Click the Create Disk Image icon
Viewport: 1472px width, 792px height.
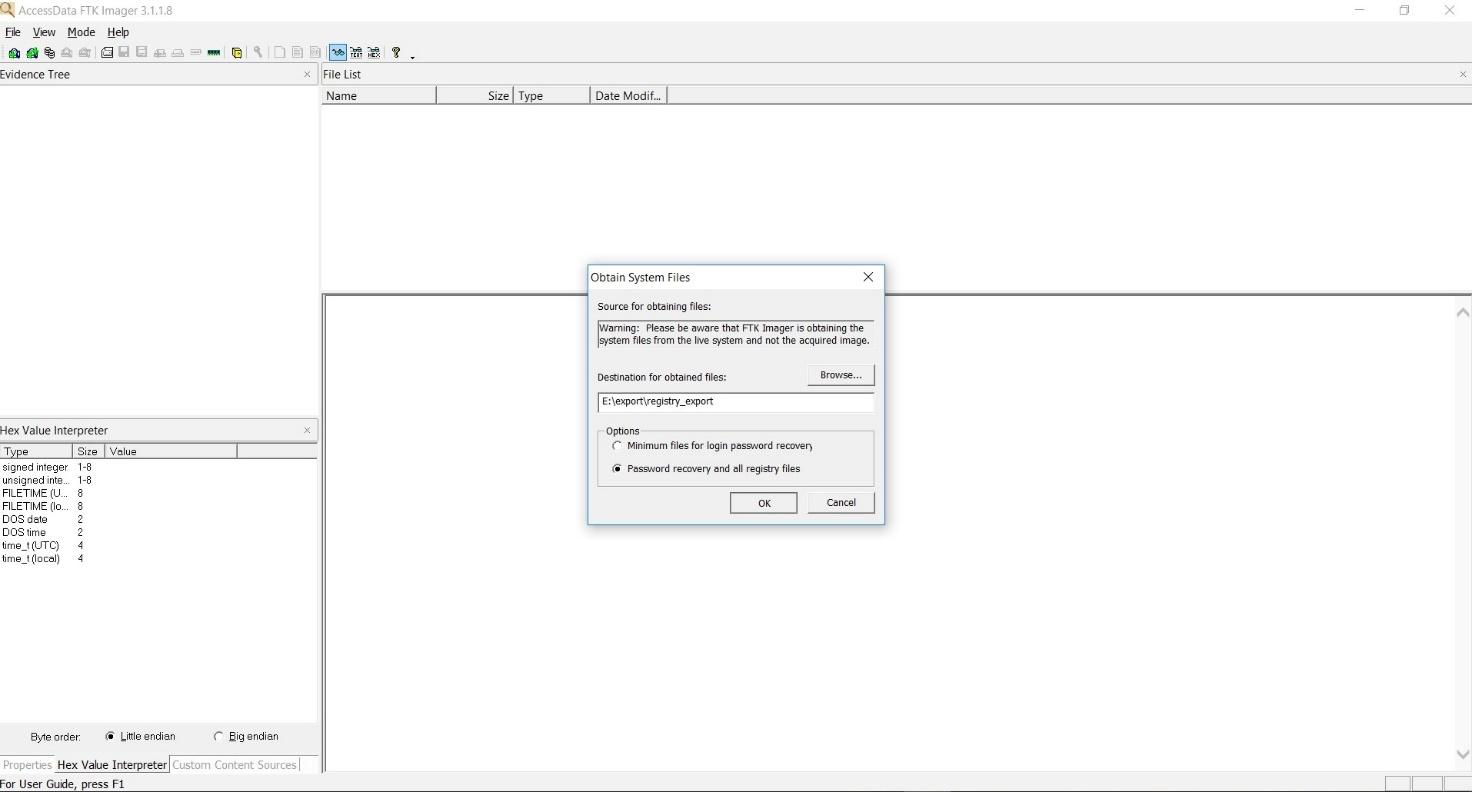click(x=107, y=53)
